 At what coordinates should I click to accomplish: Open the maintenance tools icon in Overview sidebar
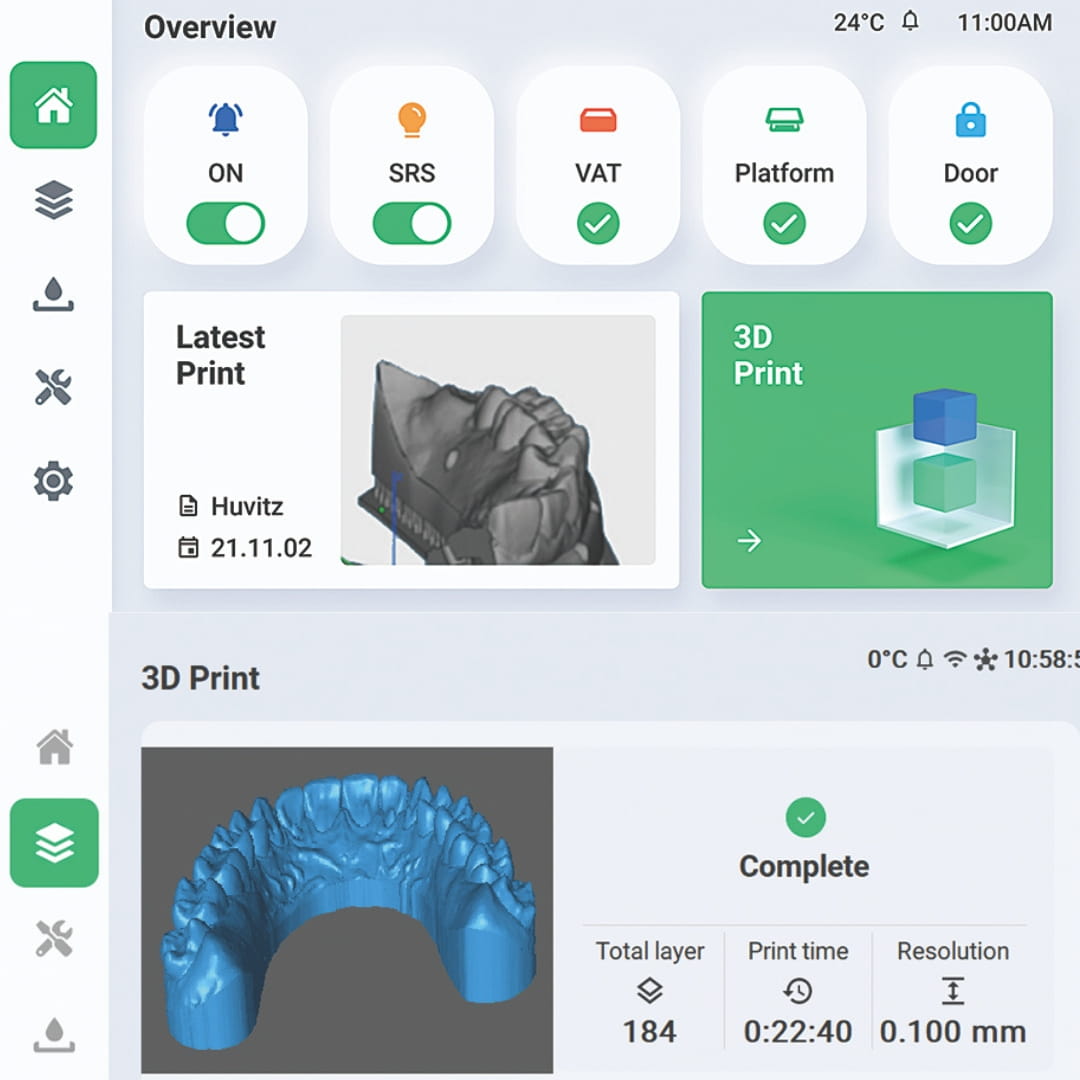53,387
